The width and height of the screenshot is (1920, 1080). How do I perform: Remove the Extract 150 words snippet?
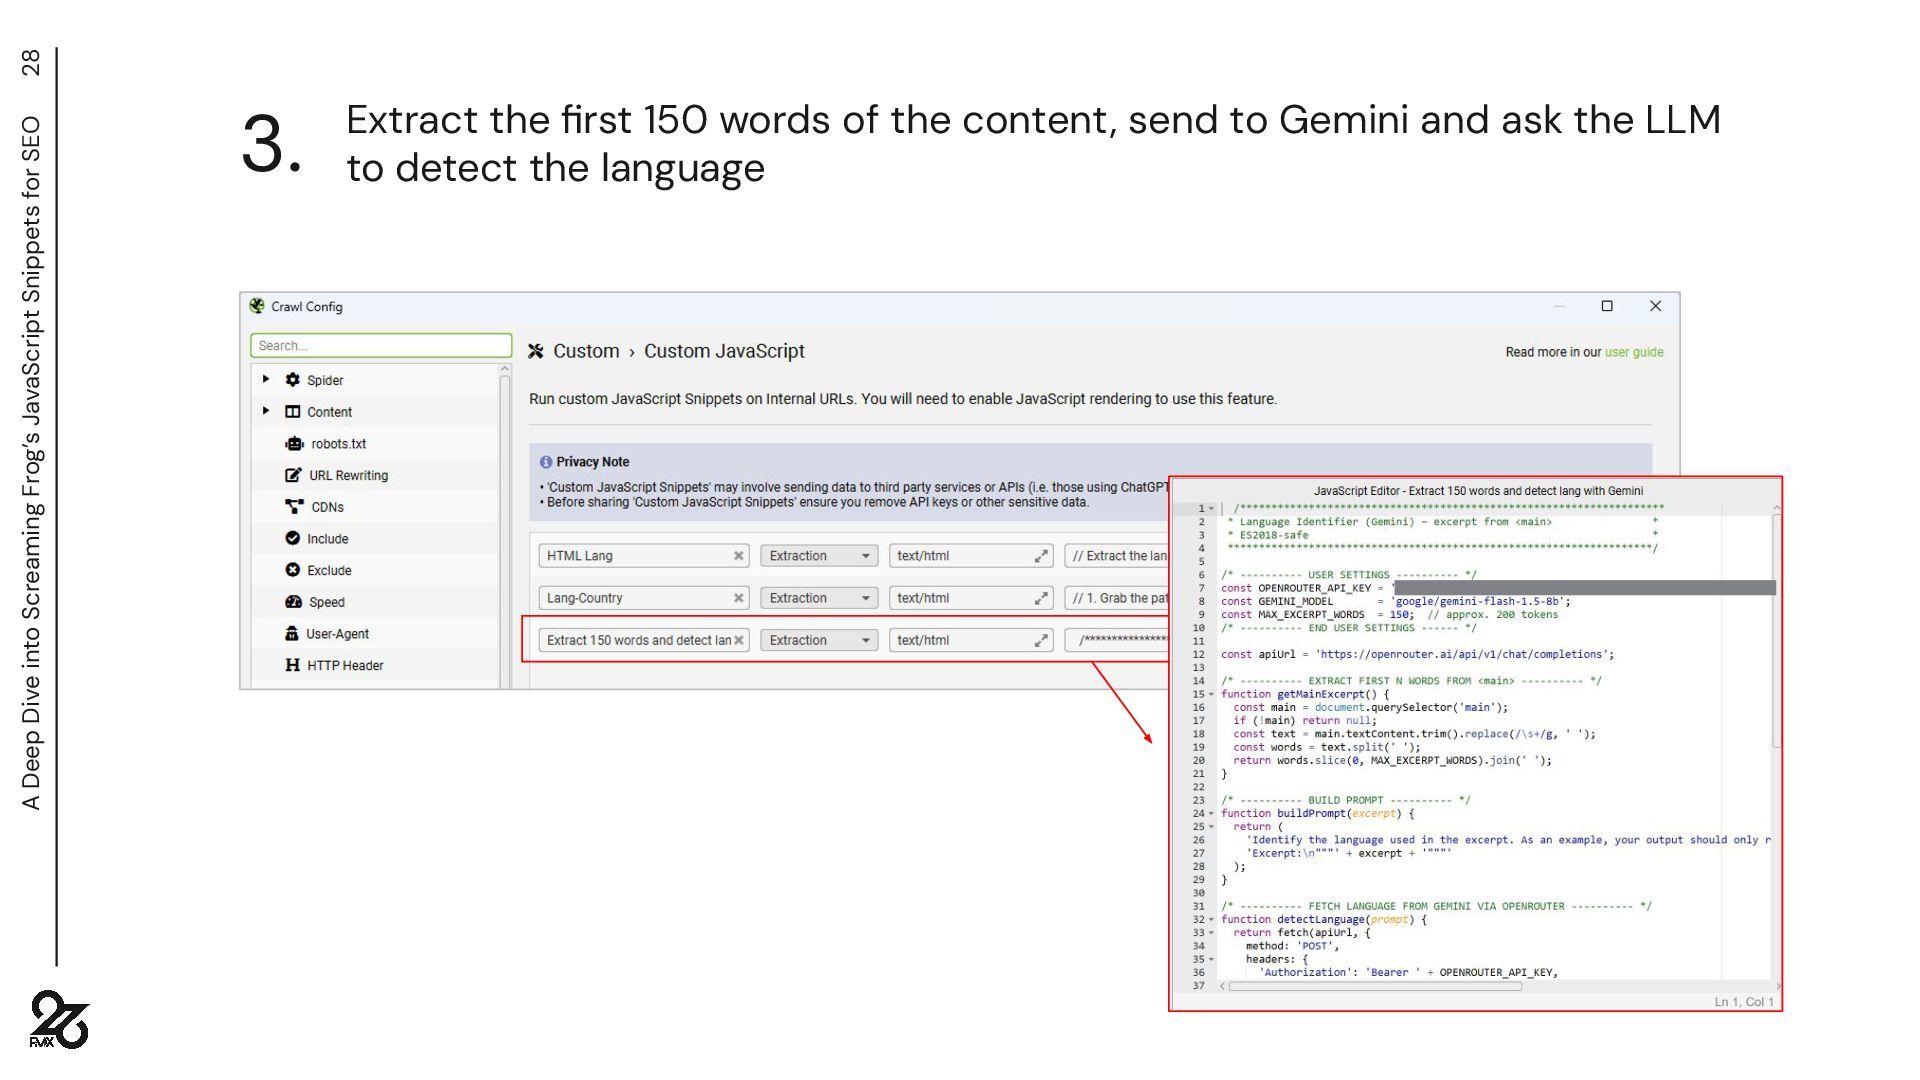pyautogui.click(x=738, y=640)
